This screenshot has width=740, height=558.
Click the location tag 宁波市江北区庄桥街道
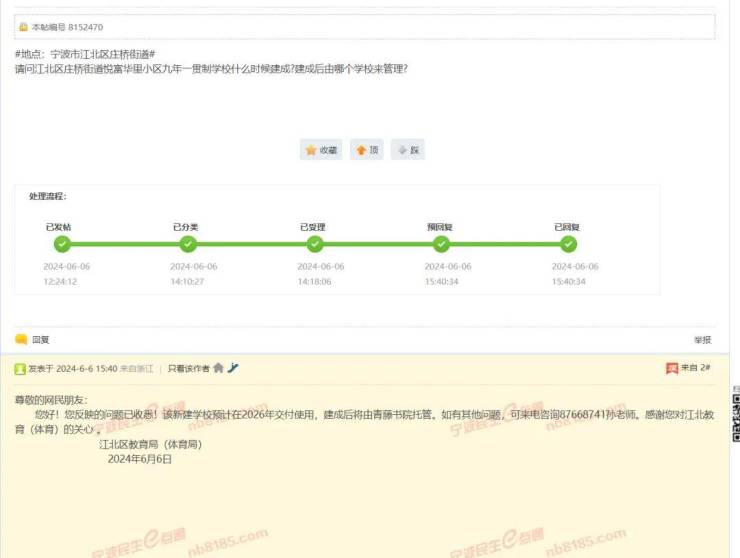(100, 54)
